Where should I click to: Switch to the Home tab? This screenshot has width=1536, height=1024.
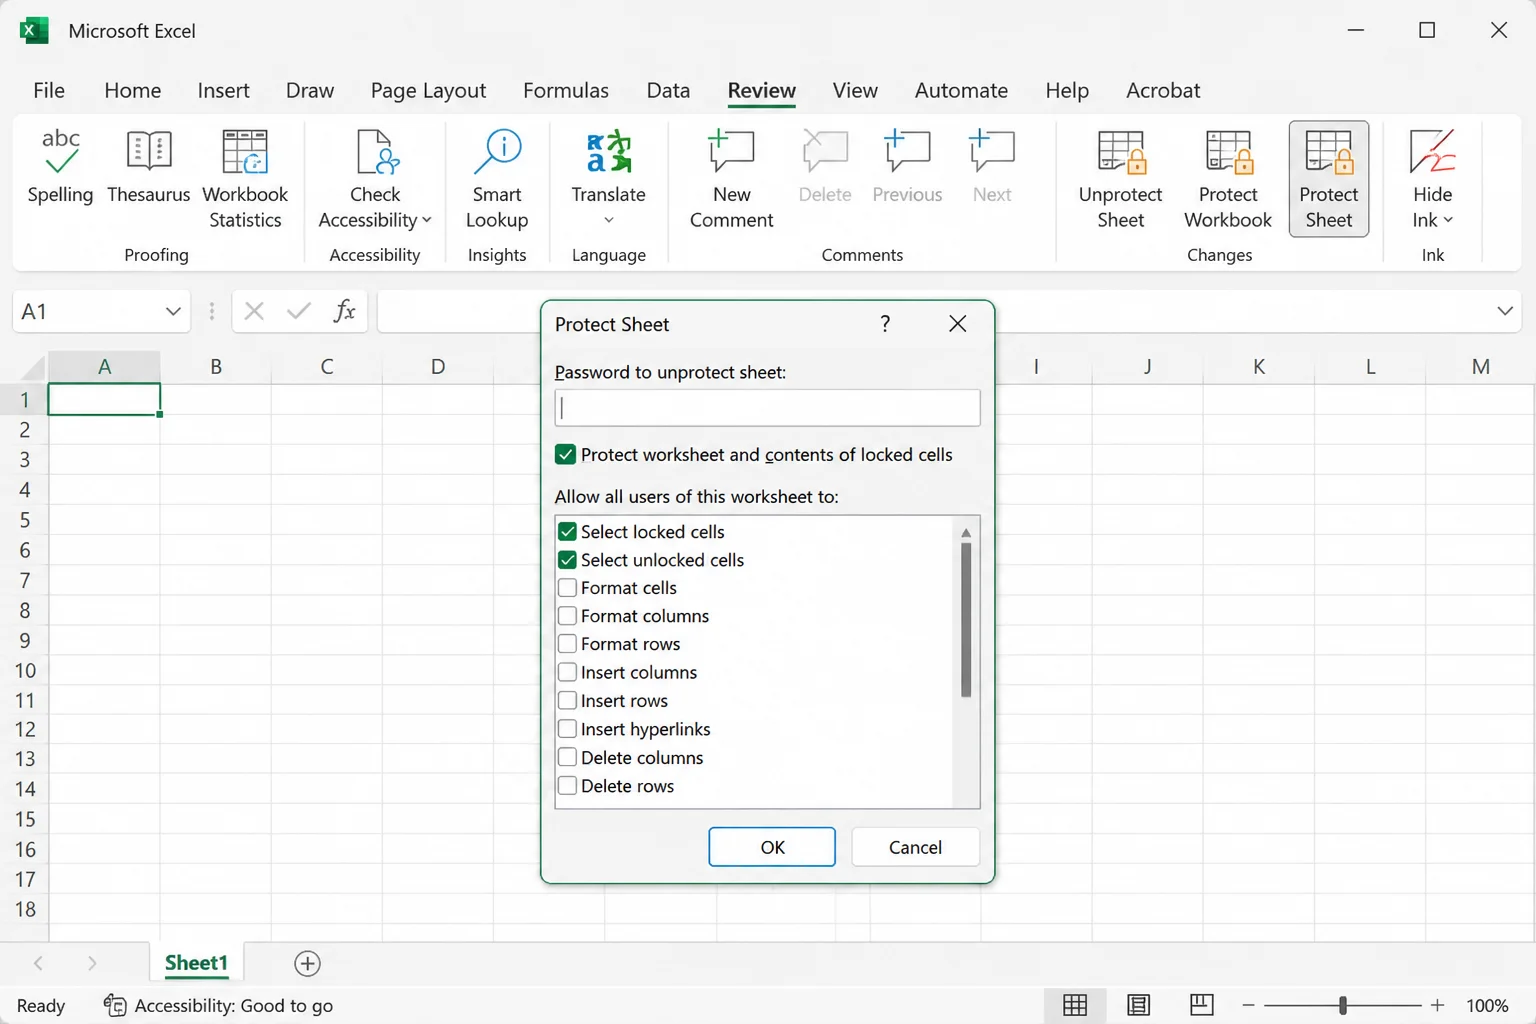click(132, 90)
